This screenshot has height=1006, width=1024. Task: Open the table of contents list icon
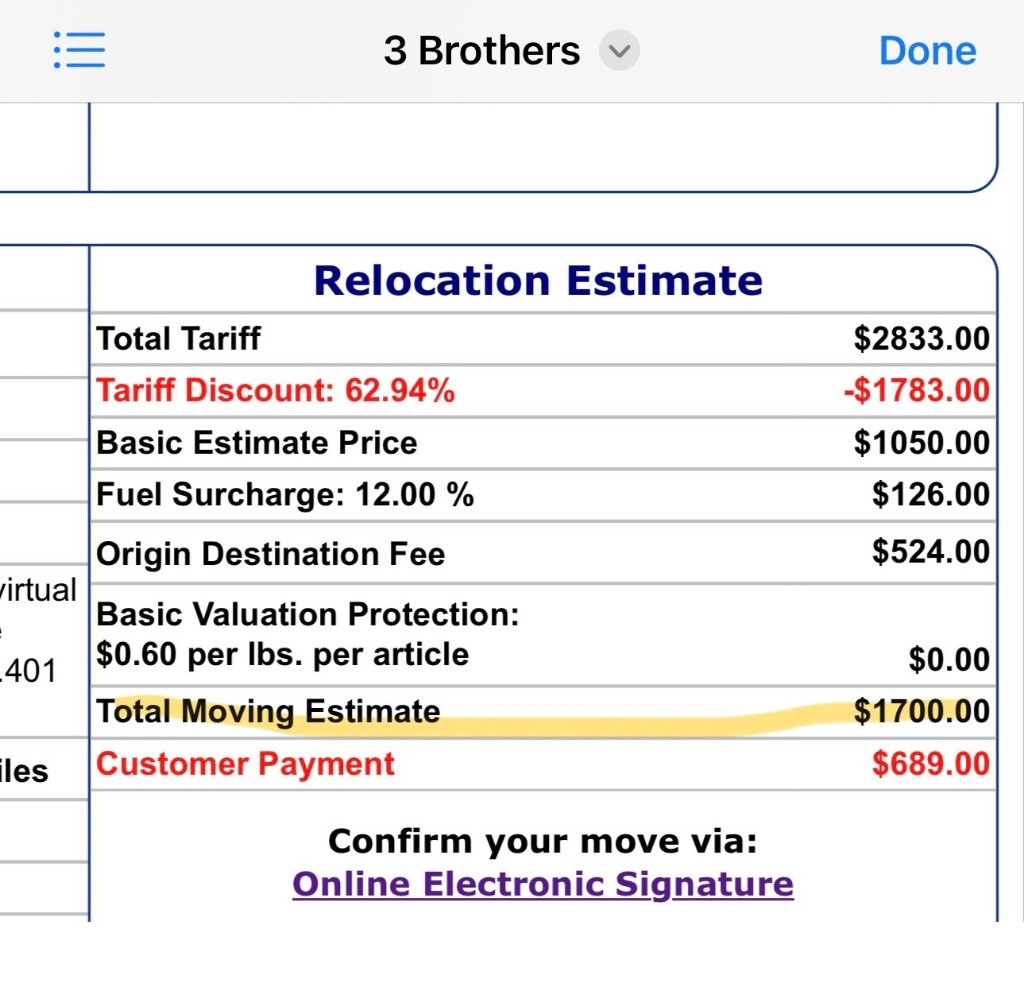[x=80, y=50]
